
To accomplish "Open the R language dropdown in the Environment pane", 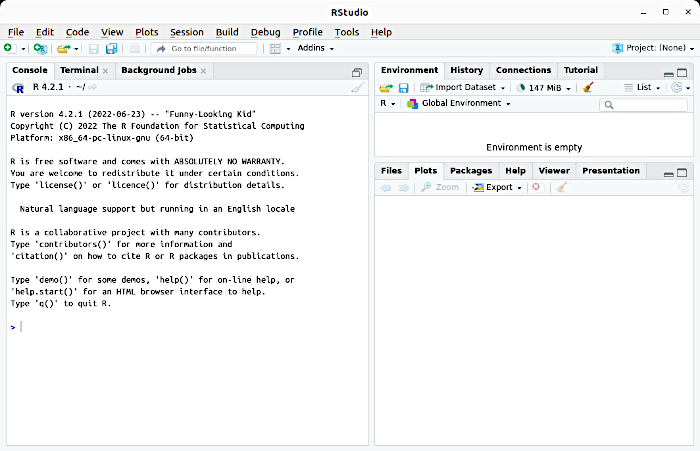I will tap(388, 103).
